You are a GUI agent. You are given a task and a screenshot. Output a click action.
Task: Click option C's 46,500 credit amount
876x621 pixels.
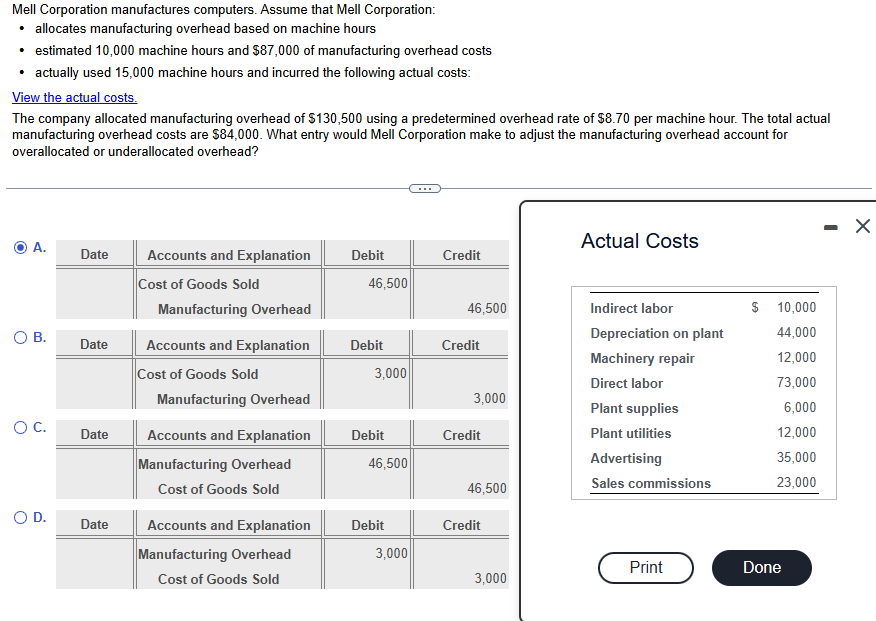[x=487, y=488]
